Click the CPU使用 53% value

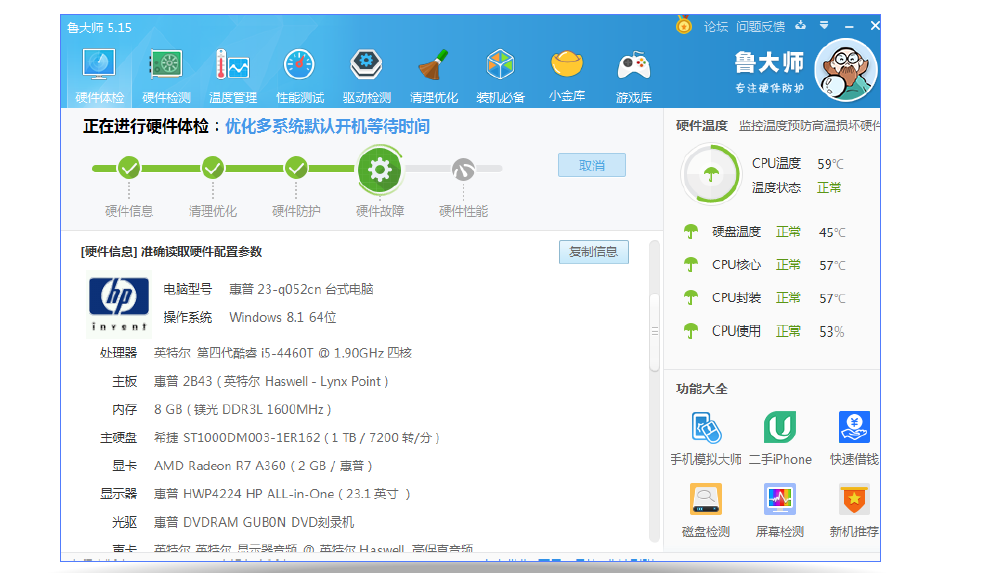(832, 332)
